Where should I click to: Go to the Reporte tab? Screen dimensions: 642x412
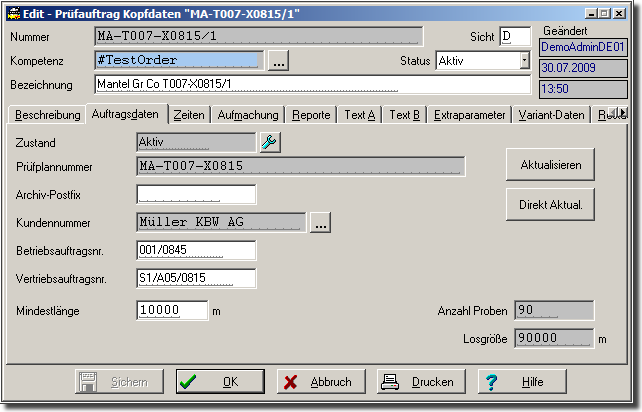tap(311, 115)
